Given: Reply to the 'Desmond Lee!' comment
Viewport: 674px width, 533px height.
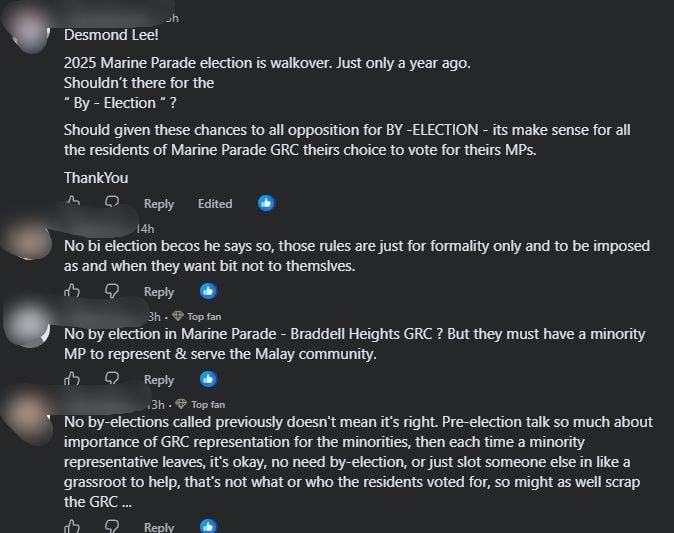Looking at the screenshot, I should click(x=159, y=204).
